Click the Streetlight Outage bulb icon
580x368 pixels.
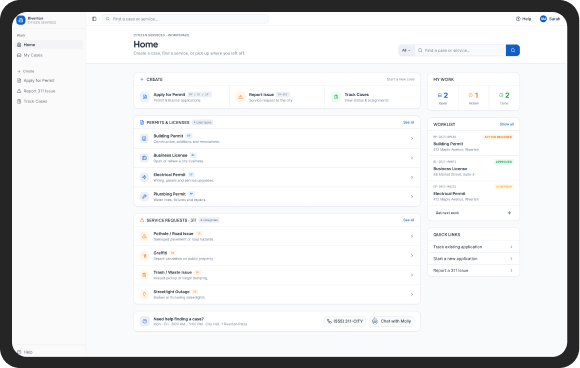pyautogui.click(x=144, y=294)
